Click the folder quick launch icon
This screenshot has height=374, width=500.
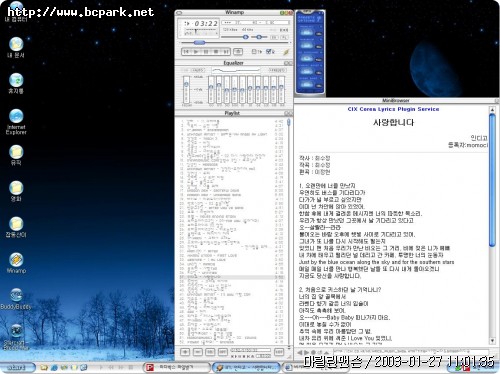point(44,367)
